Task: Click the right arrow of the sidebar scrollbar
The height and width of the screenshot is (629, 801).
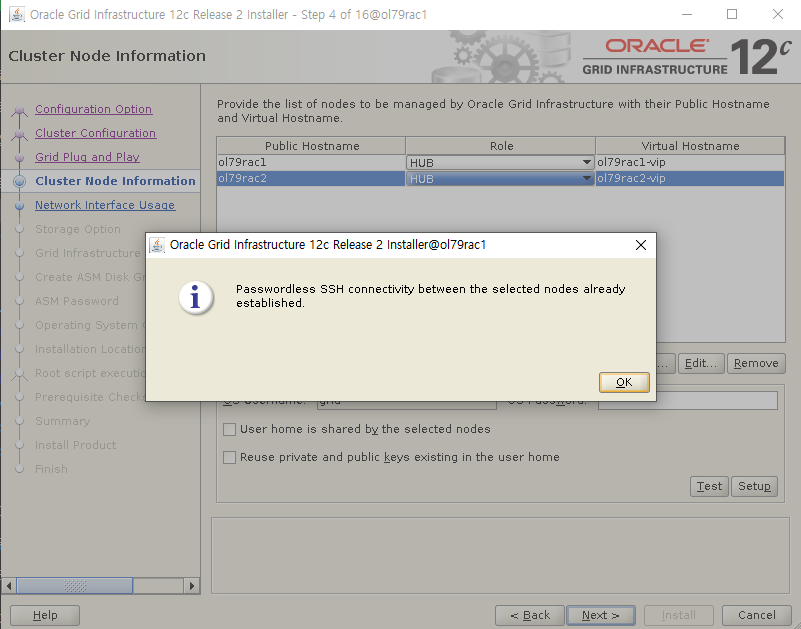Action: [x=192, y=586]
